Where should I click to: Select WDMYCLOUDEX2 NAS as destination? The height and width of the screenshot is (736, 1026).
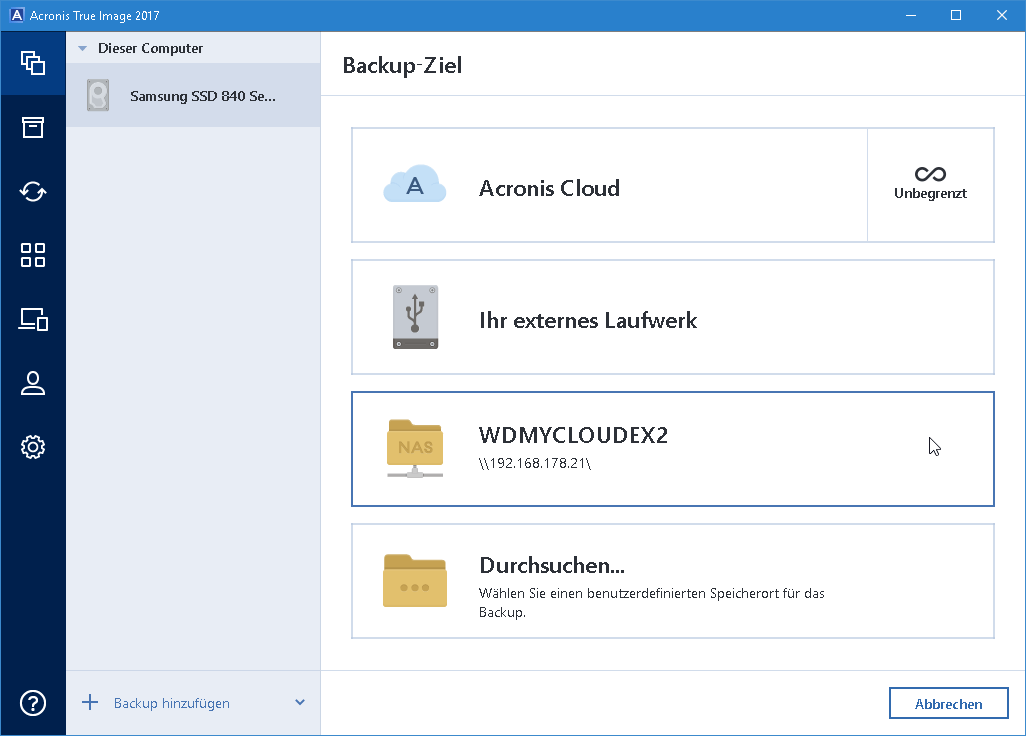tap(673, 449)
